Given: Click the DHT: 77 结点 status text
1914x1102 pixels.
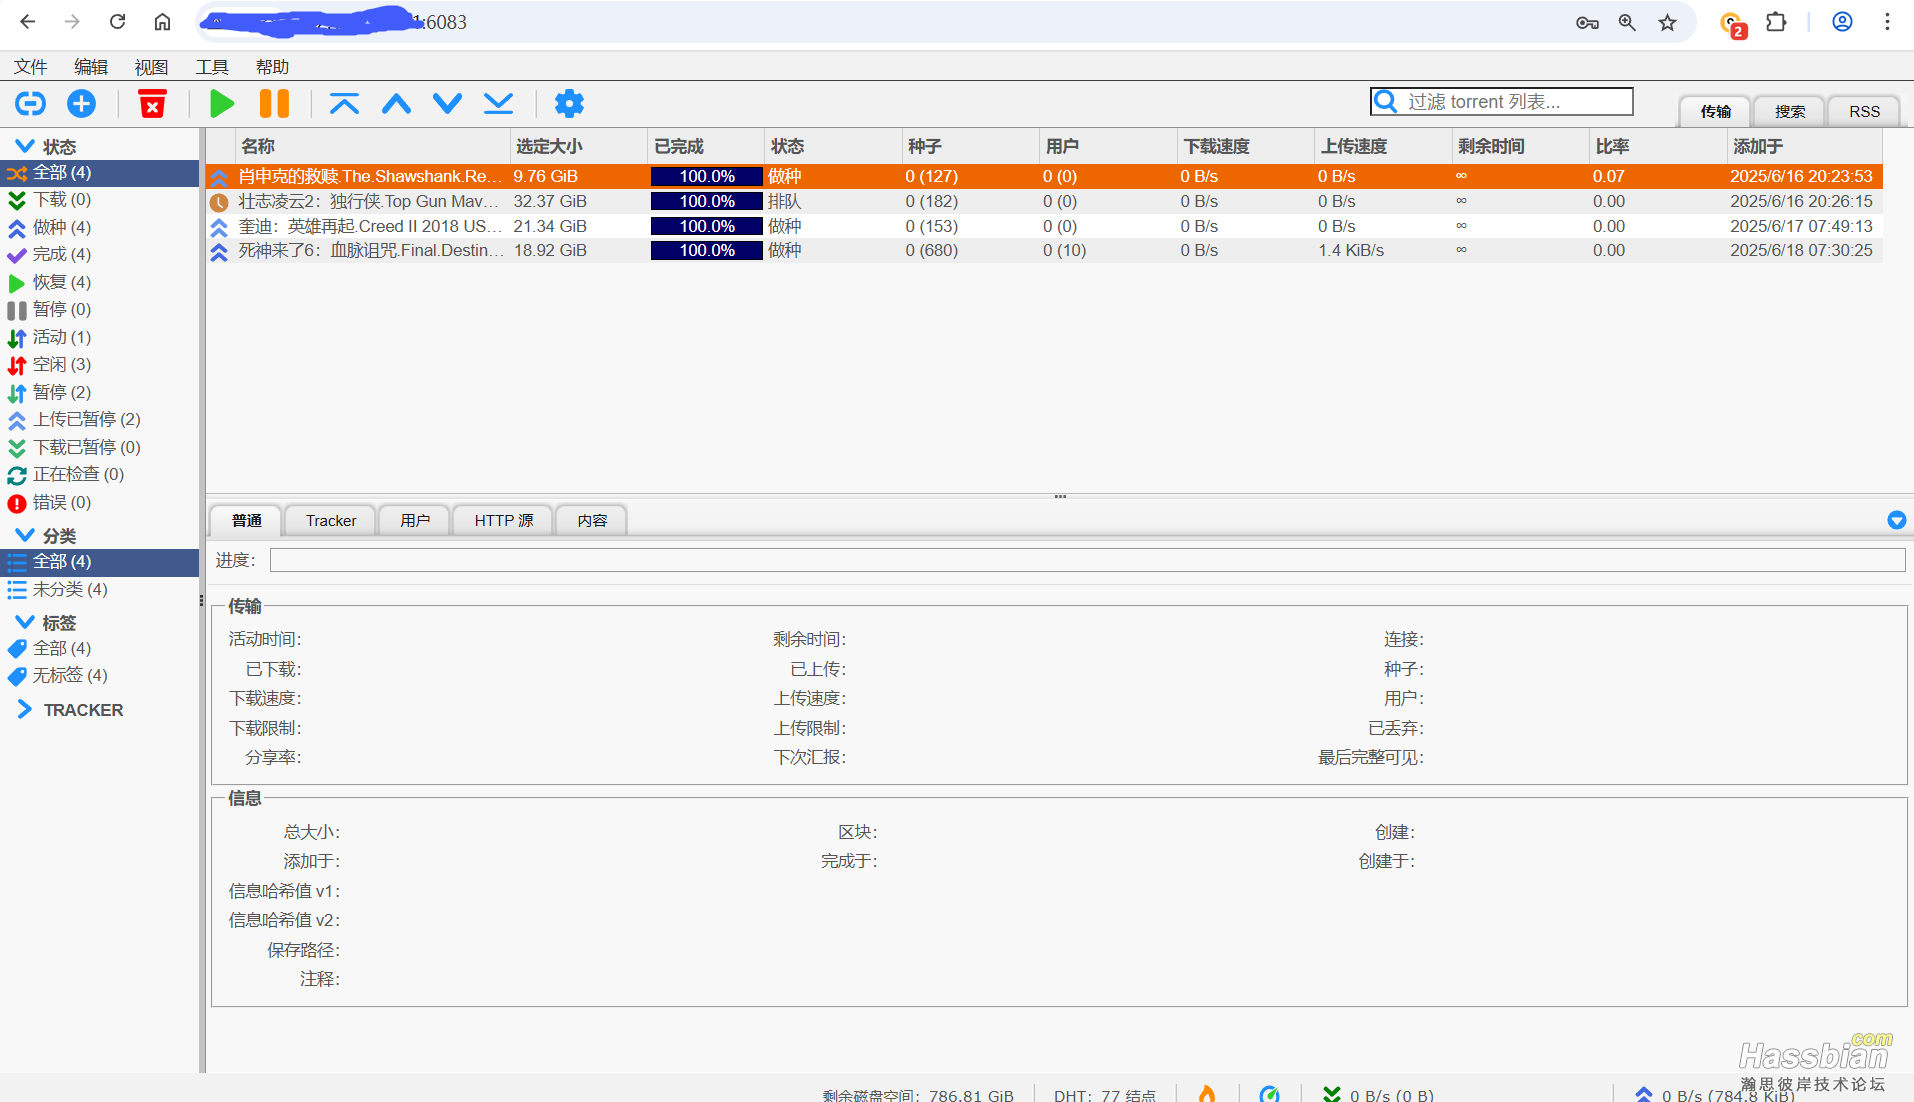Looking at the screenshot, I should click(1104, 1095).
